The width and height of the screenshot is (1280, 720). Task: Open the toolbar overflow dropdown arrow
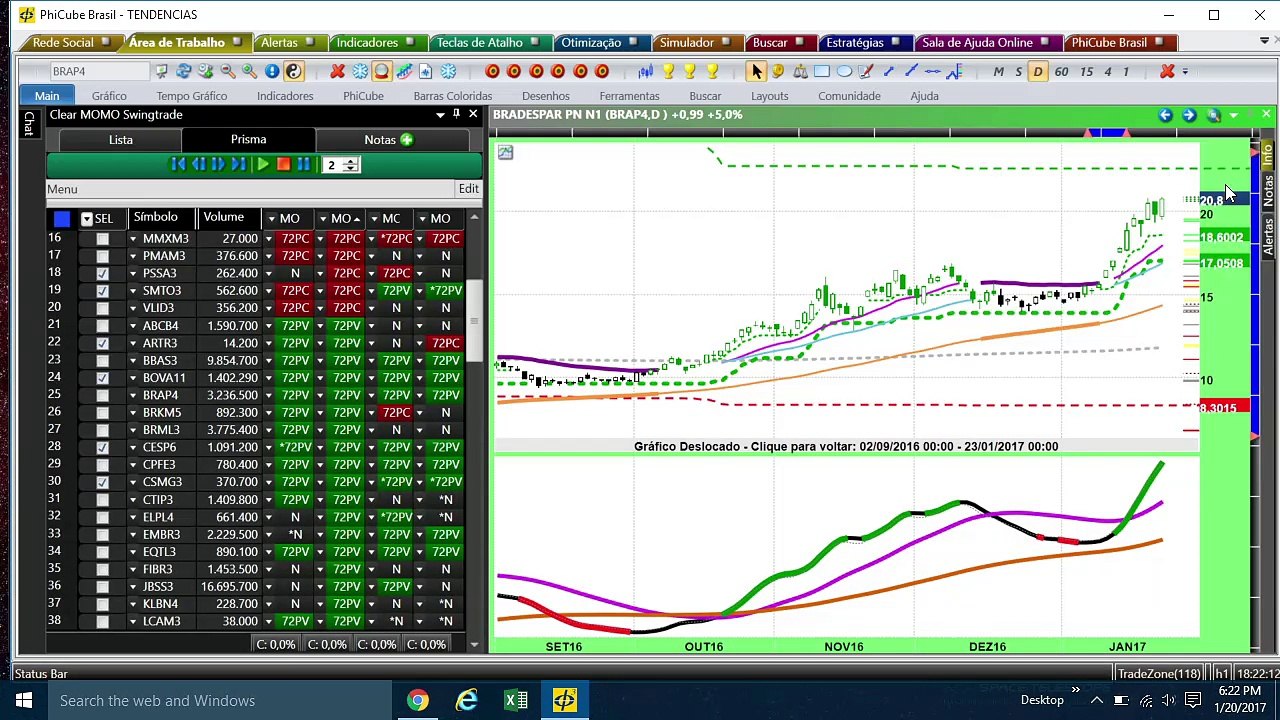[1185, 72]
